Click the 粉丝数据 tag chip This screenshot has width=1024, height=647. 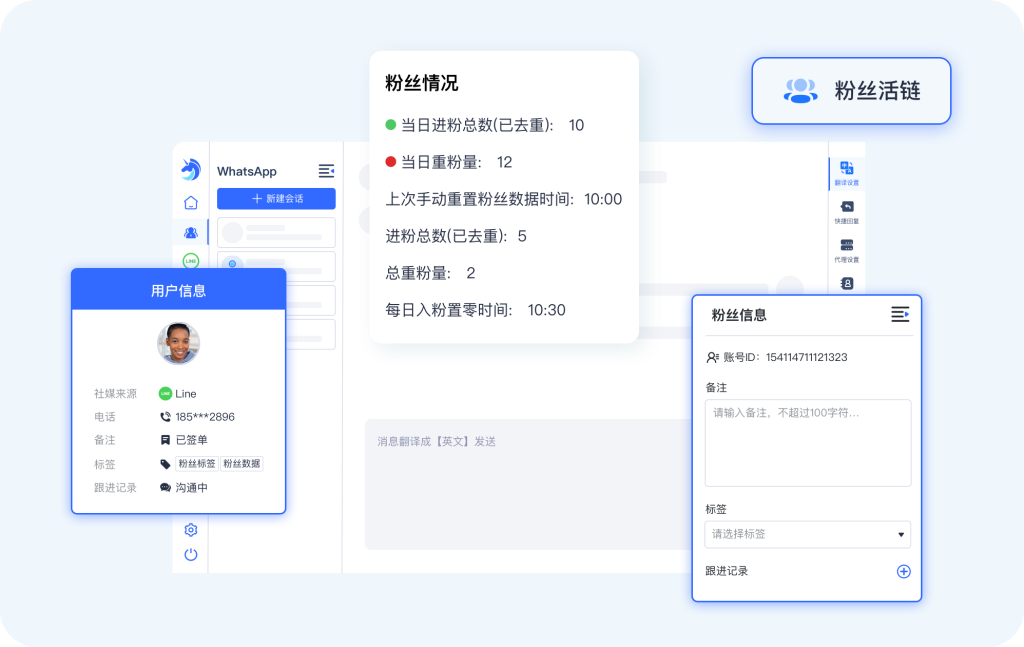(x=242, y=464)
